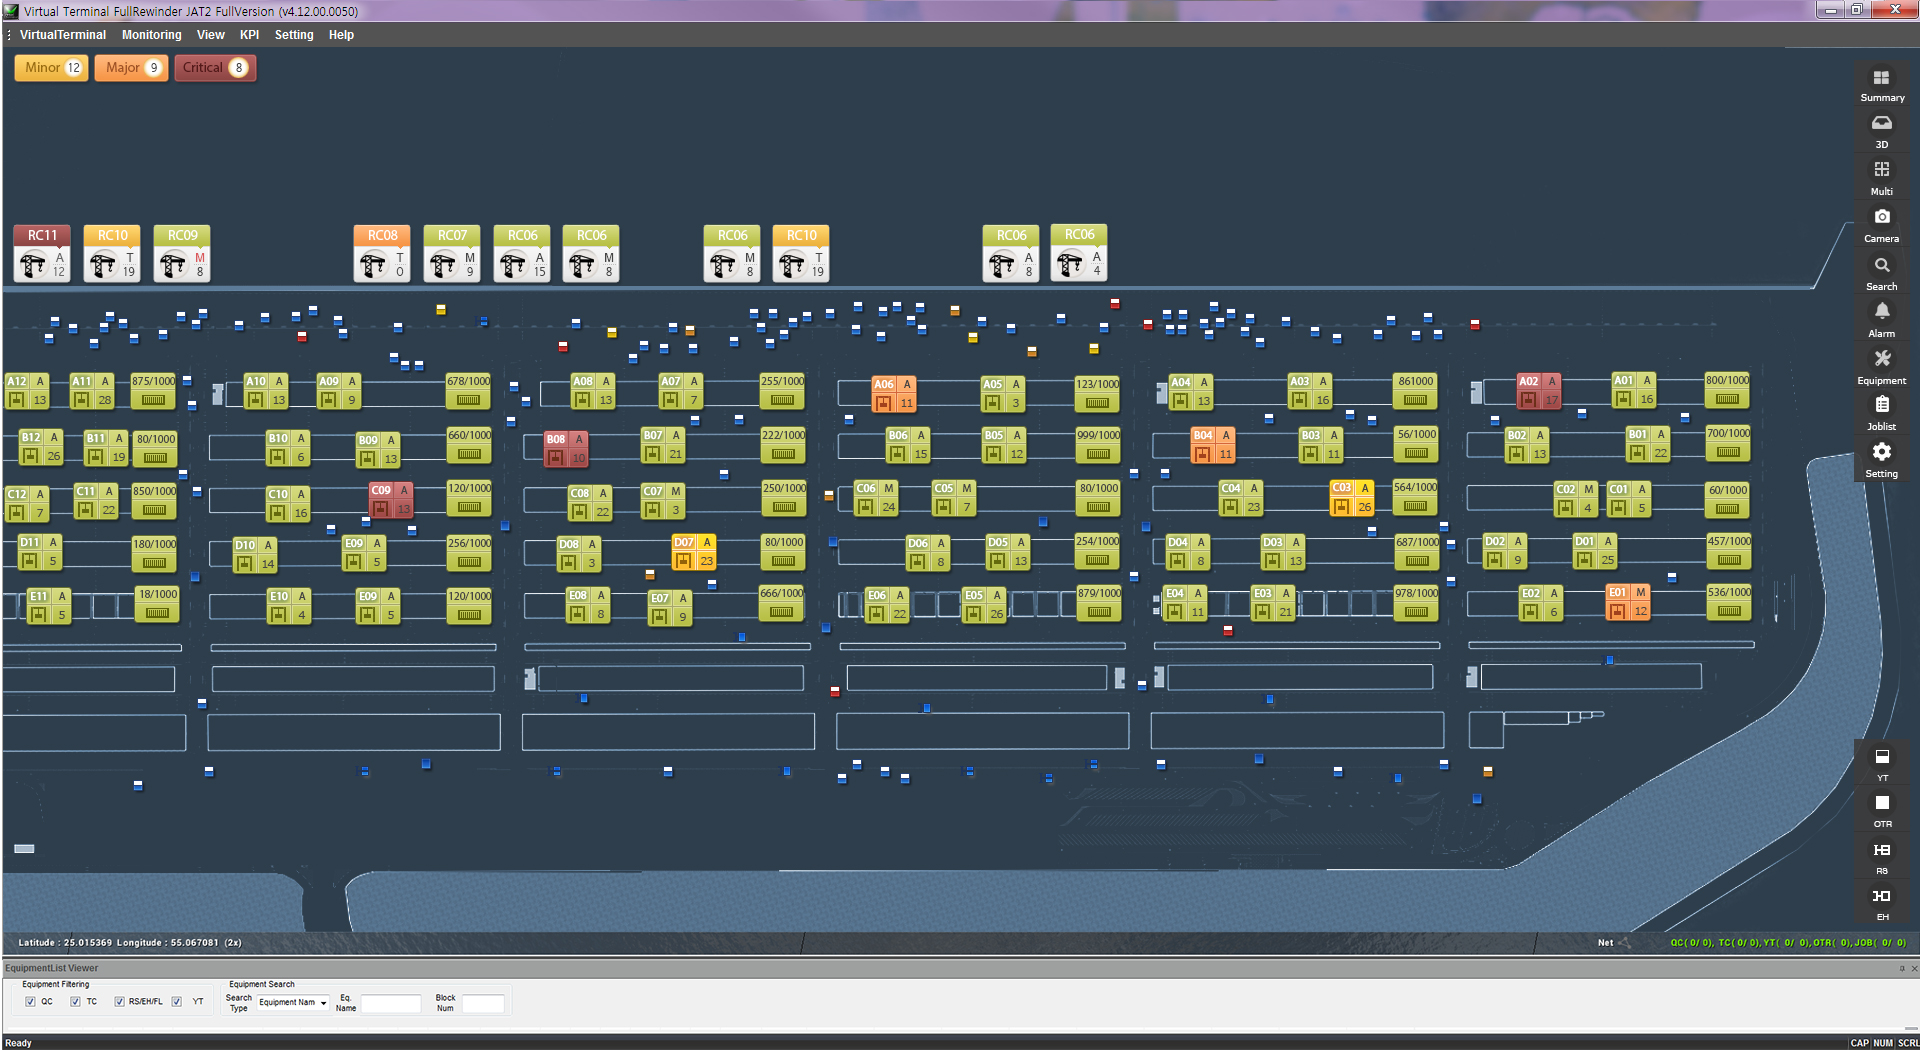This screenshot has width=1920, height=1050.
Task: Click the Minor alarms button
Action: point(52,68)
